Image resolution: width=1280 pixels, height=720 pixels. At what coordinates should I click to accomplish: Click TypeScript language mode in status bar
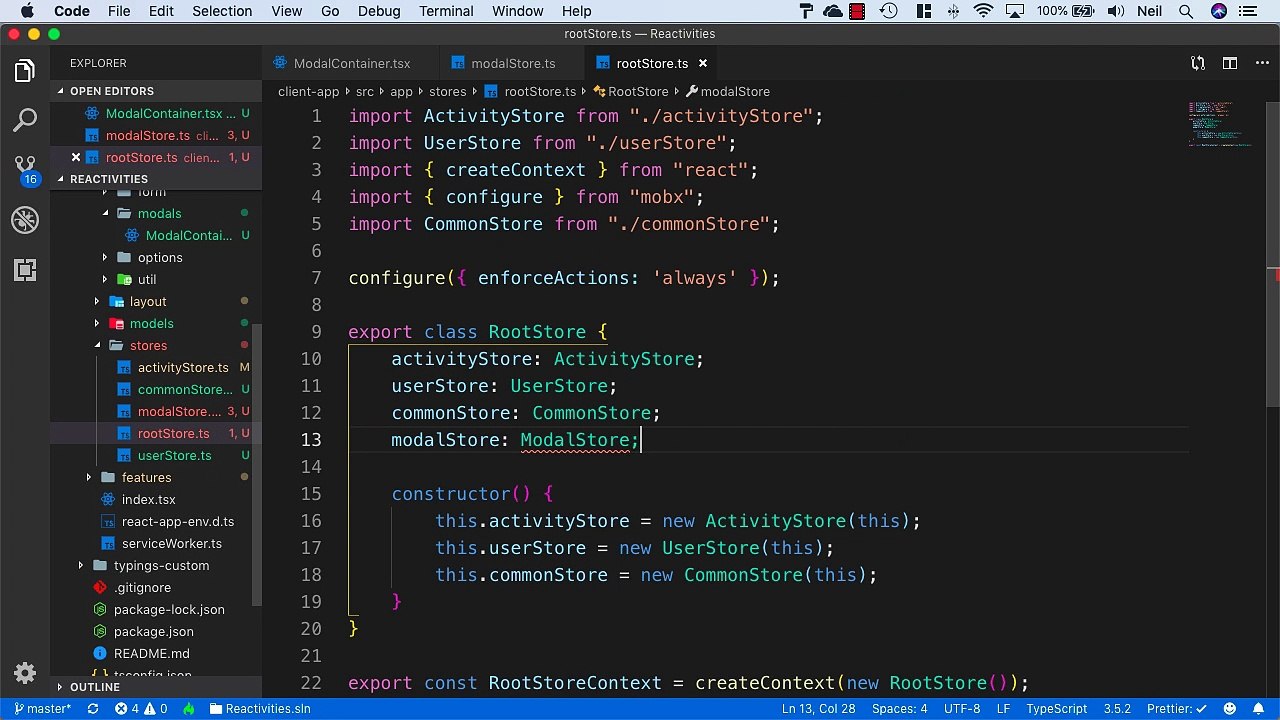pos(1056,709)
